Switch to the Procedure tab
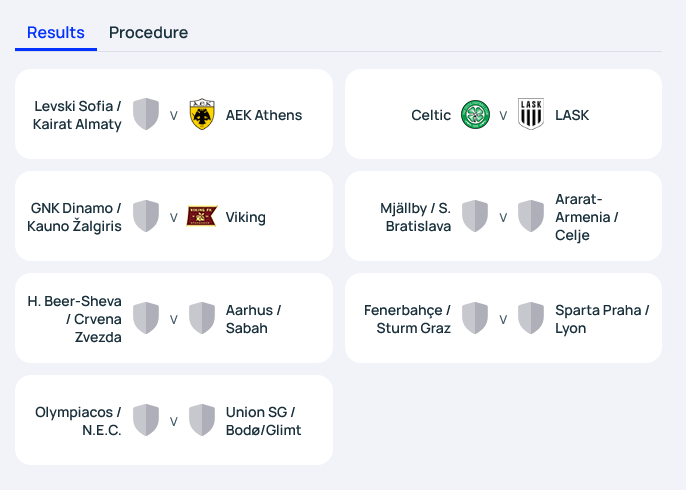The height and width of the screenshot is (490, 686). tap(148, 33)
